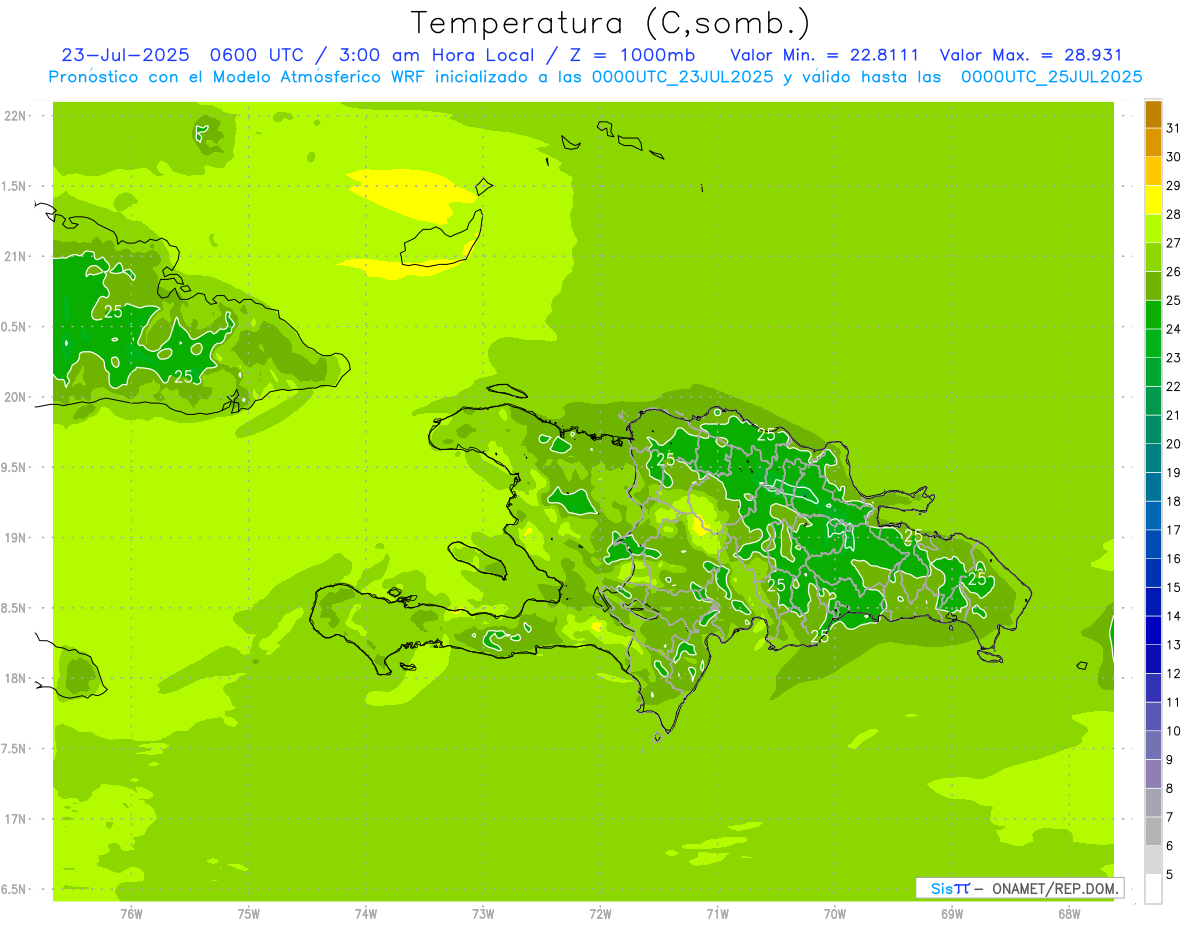Click the 1.5N latitude axis label
This screenshot has height=927, width=1200.
[x=15, y=186]
